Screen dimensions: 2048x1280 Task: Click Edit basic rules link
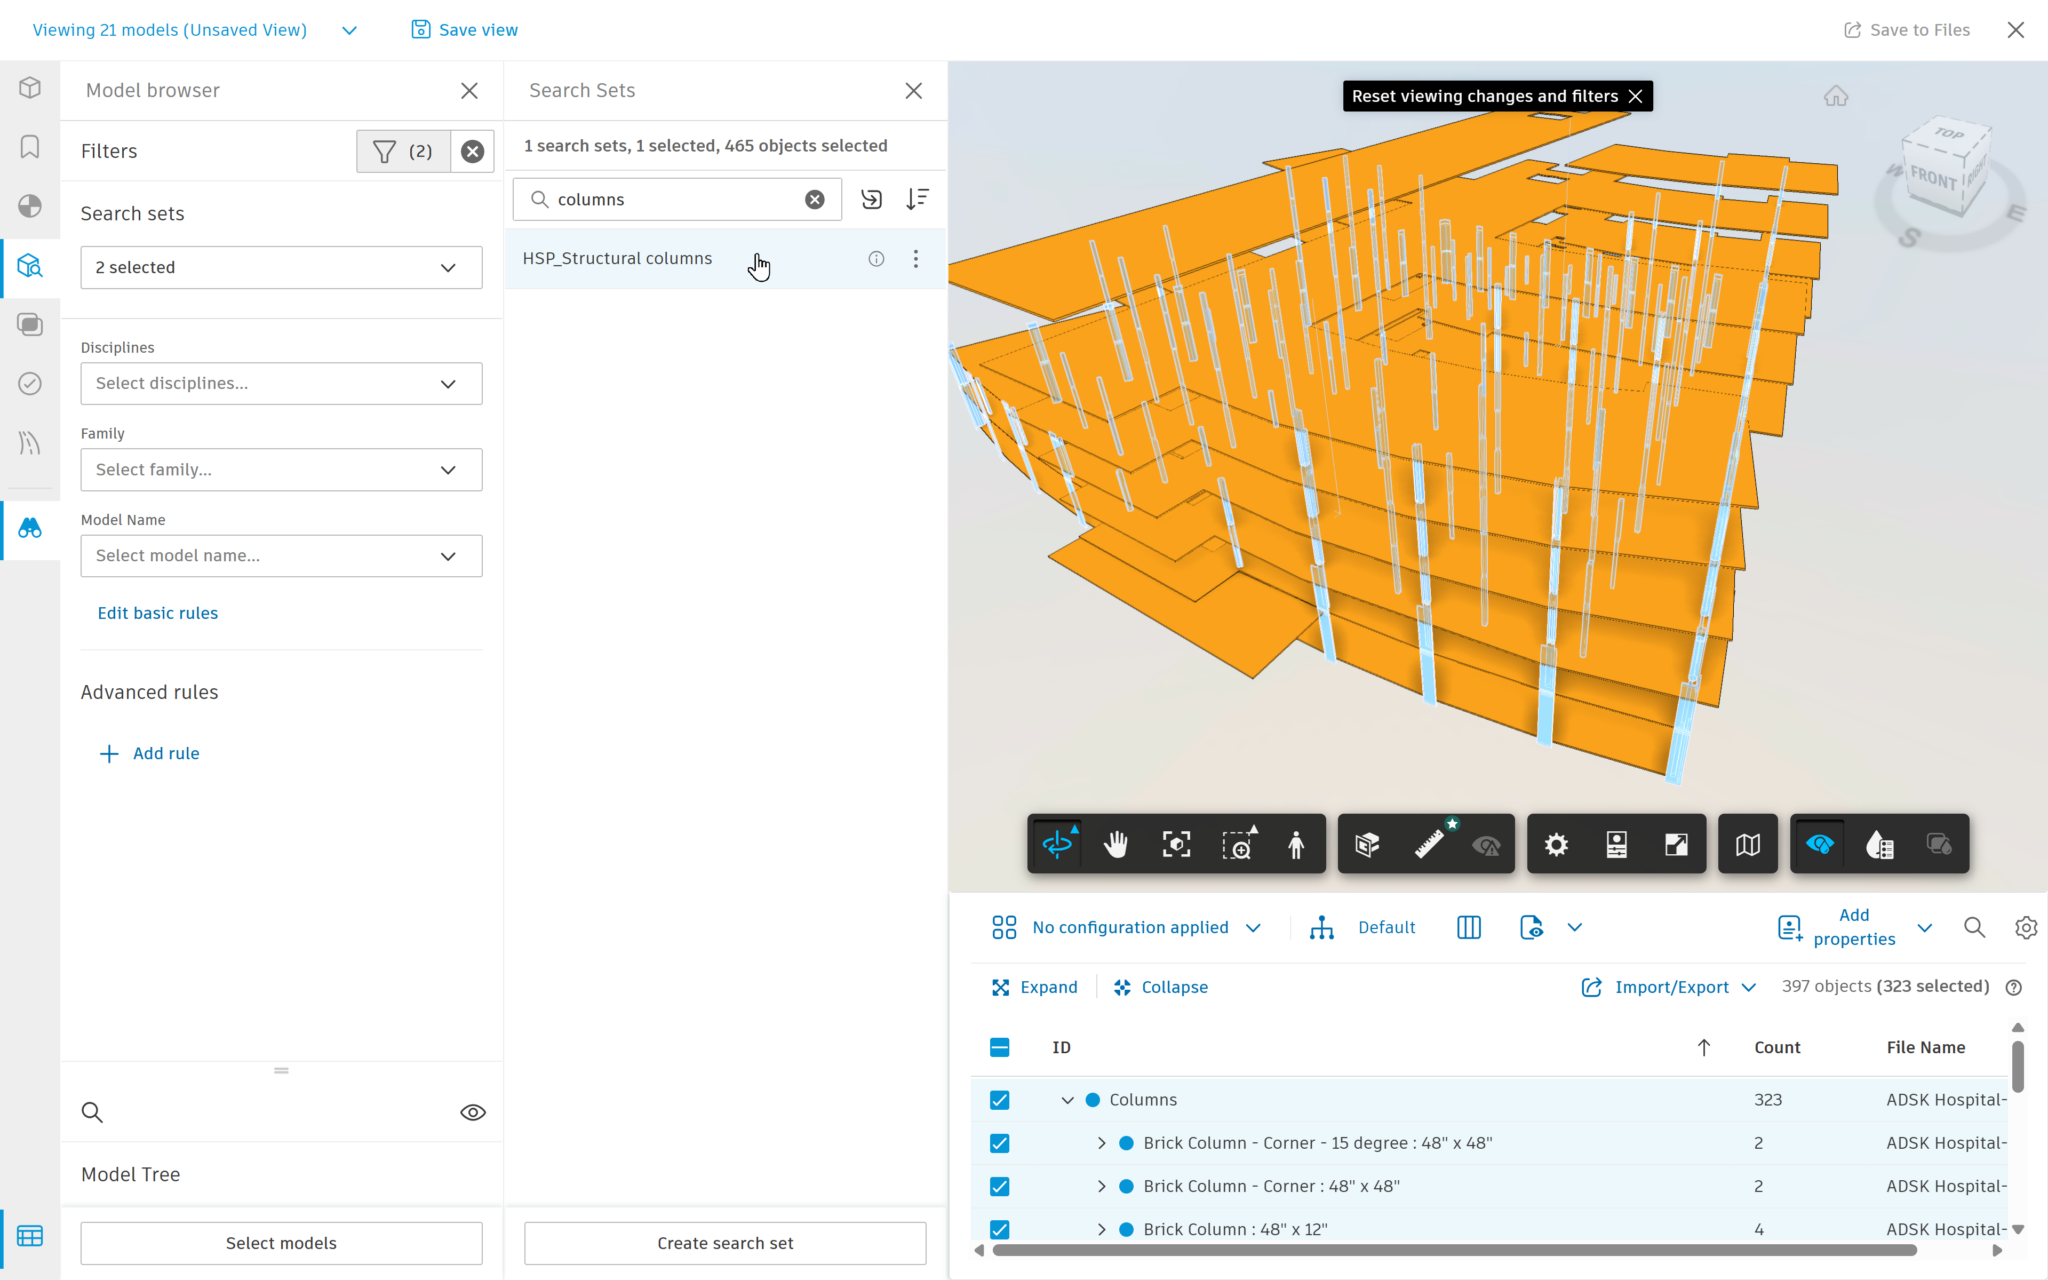(x=158, y=613)
